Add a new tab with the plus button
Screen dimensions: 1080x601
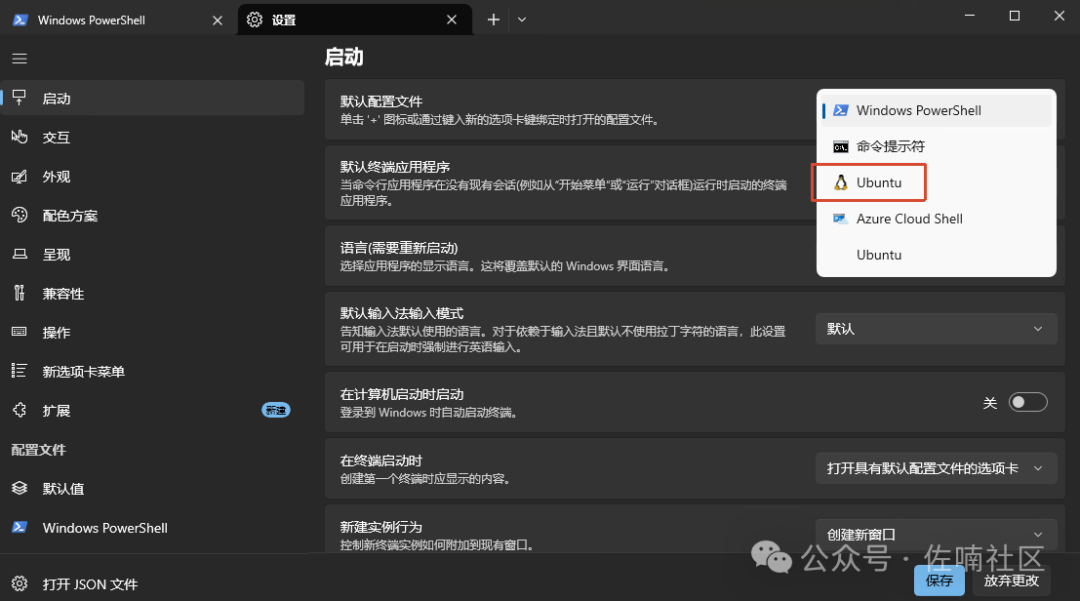click(493, 20)
